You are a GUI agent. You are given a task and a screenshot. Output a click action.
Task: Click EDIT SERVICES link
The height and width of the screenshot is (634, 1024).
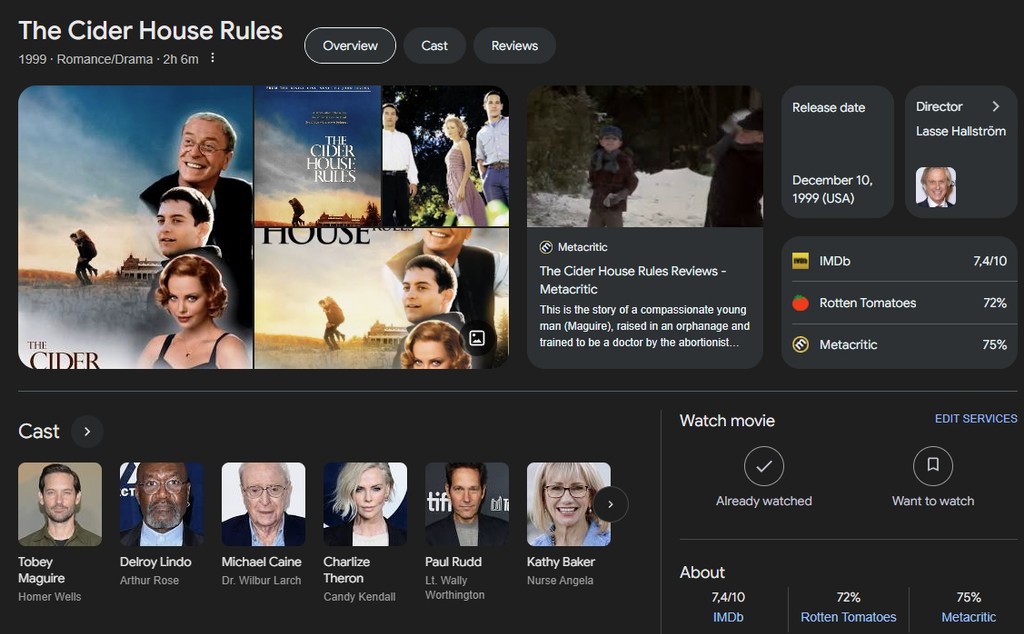976,419
